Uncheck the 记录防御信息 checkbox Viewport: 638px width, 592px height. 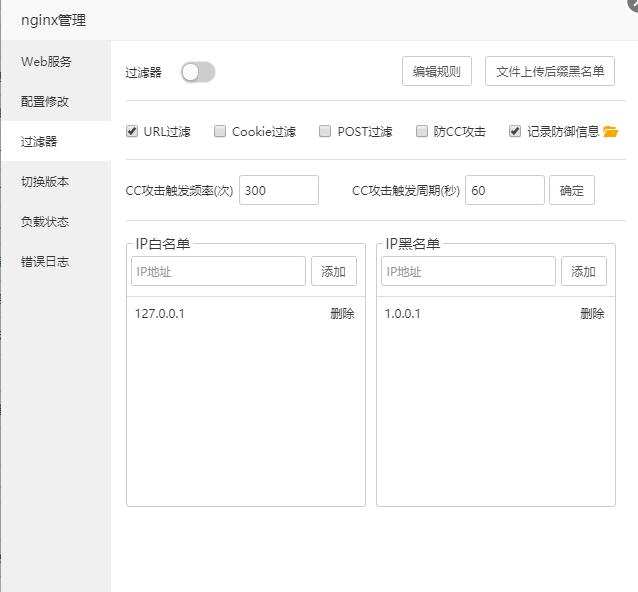point(515,131)
